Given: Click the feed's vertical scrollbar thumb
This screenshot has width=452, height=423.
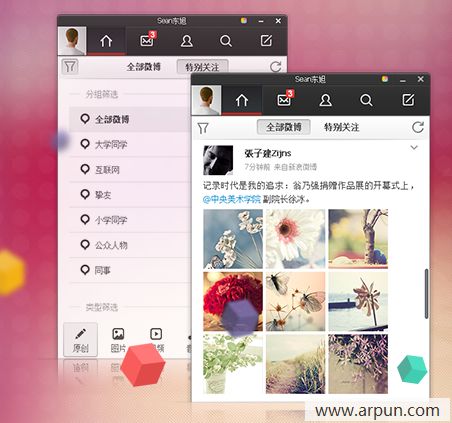Looking at the screenshot, I should coord(426,293).
